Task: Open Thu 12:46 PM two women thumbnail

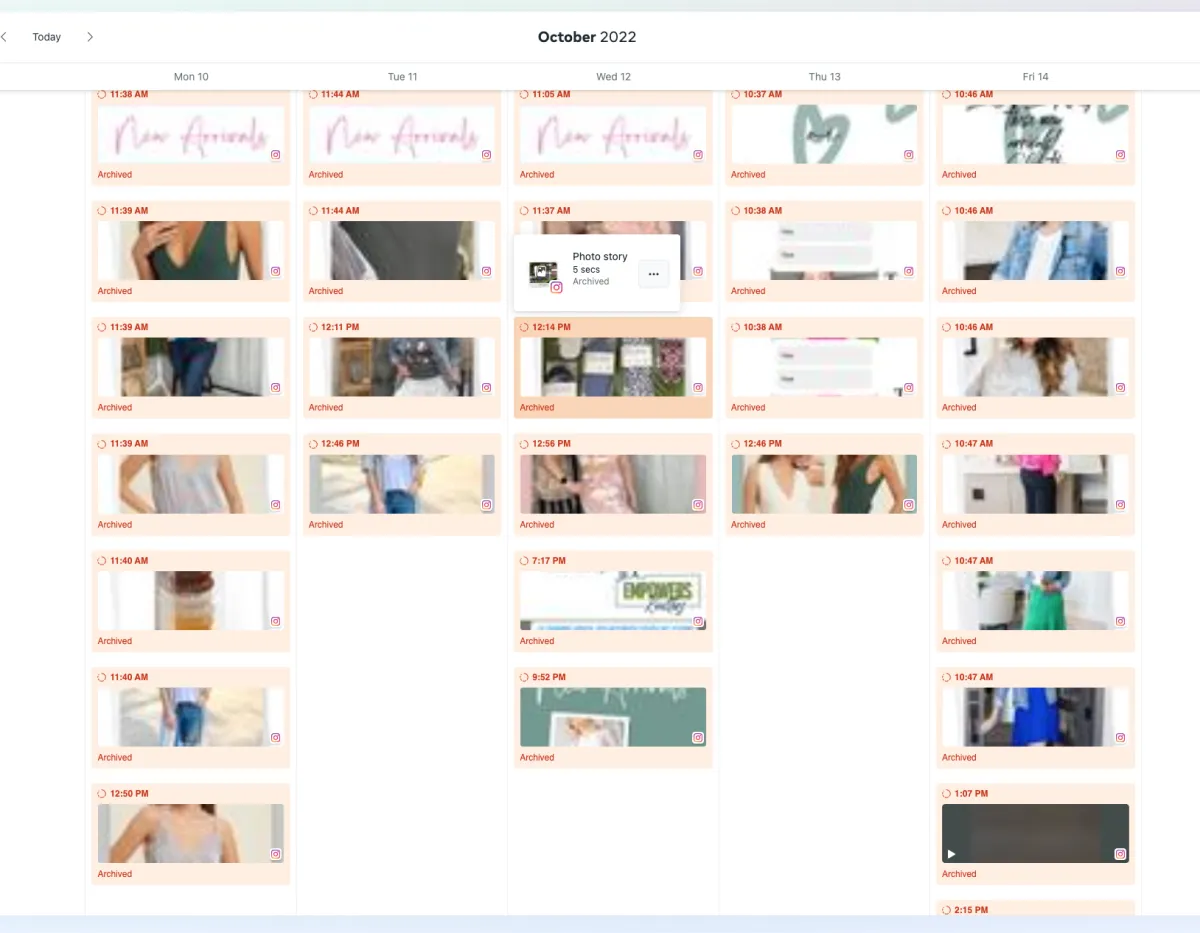Action: point(824,484)
